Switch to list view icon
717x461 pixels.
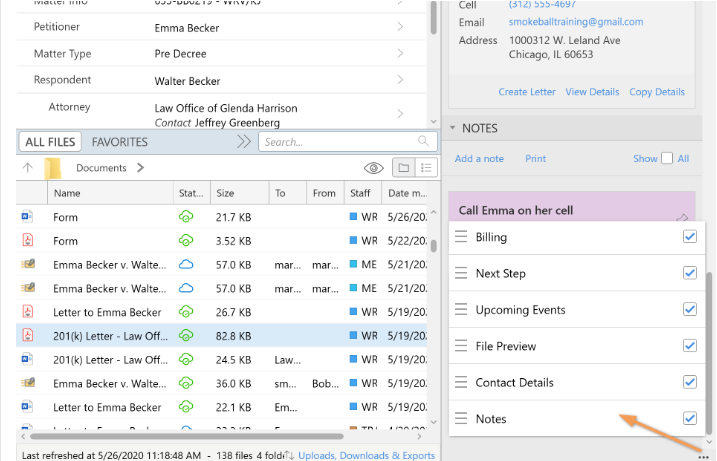(426, 168)
